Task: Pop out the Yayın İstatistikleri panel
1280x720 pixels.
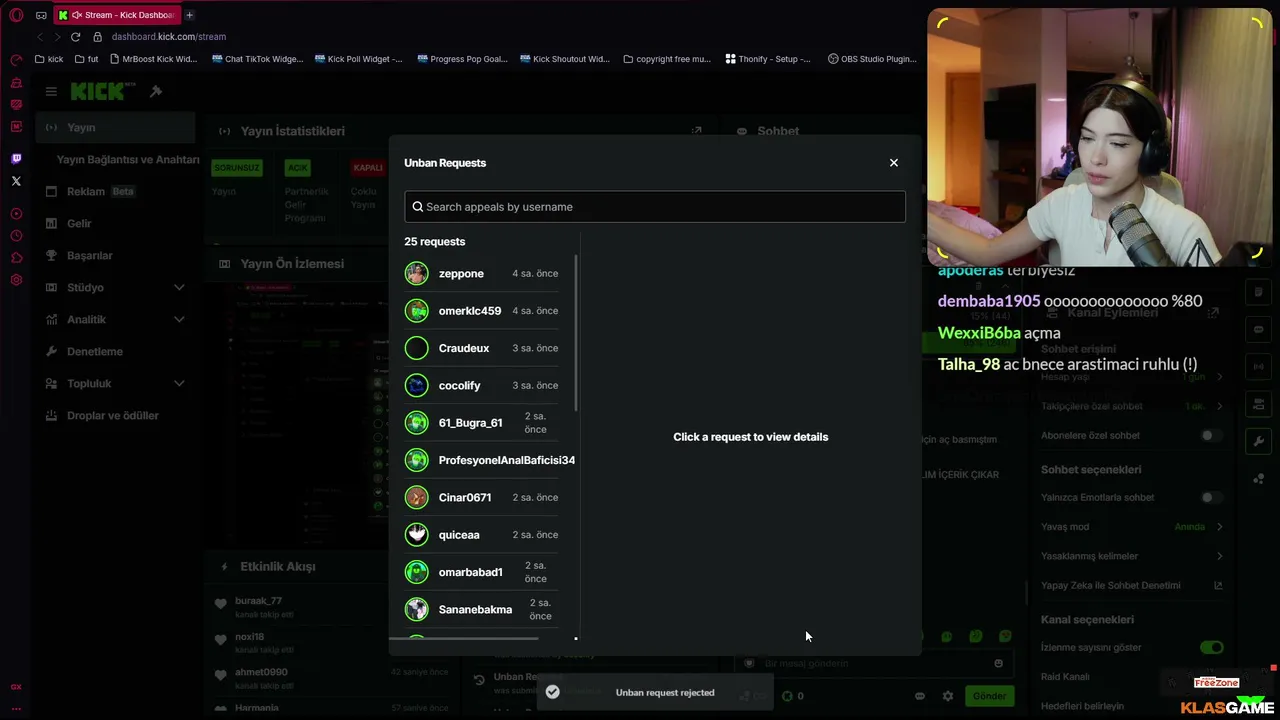Action: pyautogui.click(x=697, y=131)
